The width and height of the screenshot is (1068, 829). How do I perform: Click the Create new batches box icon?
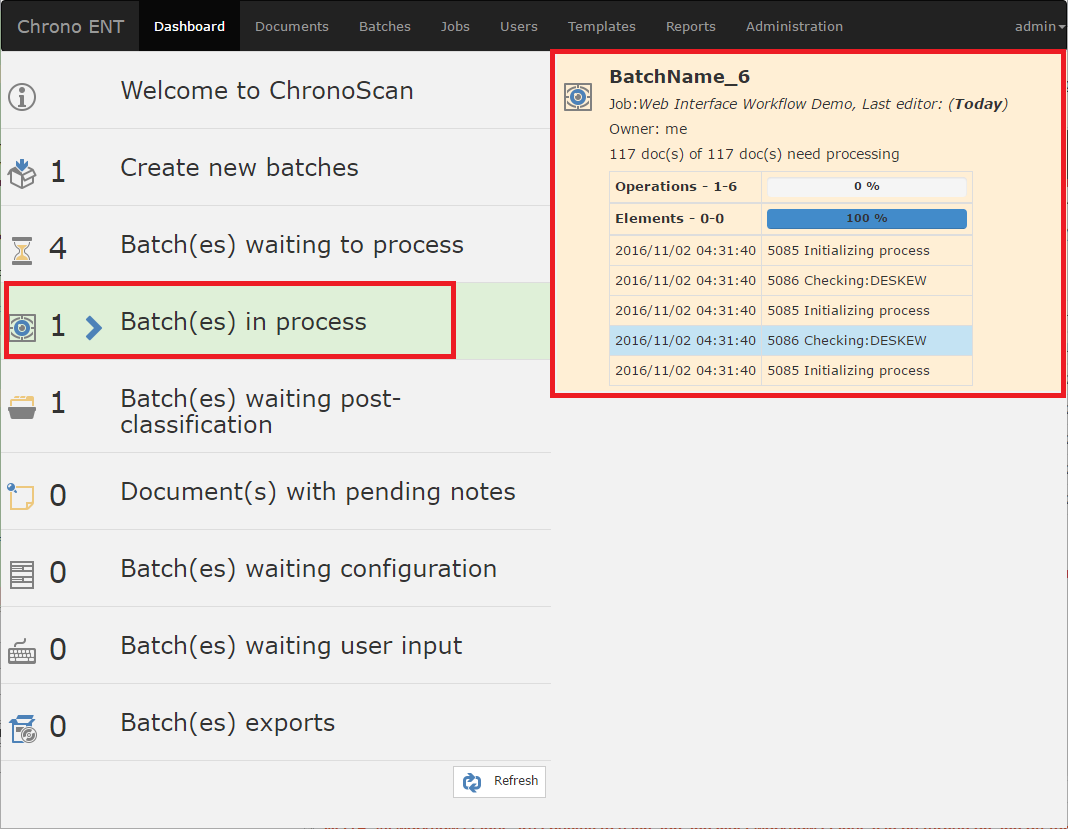tap(22, 174)
